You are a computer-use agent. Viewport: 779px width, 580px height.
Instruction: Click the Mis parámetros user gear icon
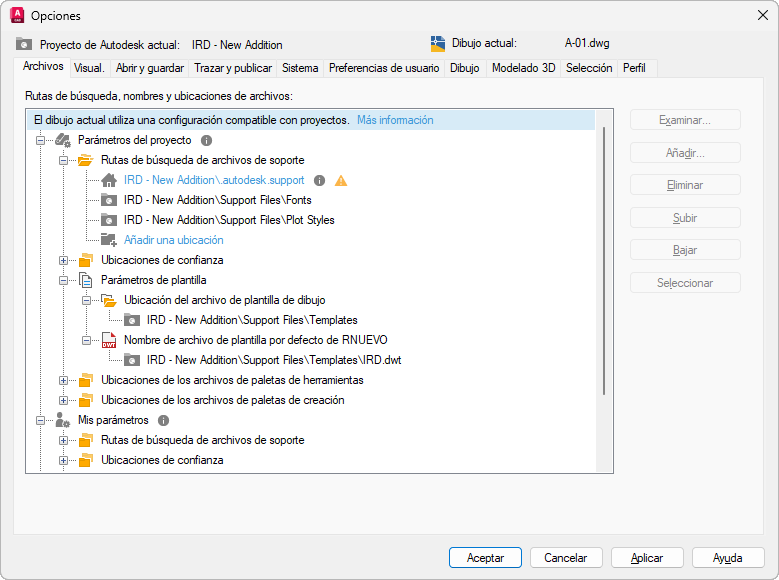point(63,420)
